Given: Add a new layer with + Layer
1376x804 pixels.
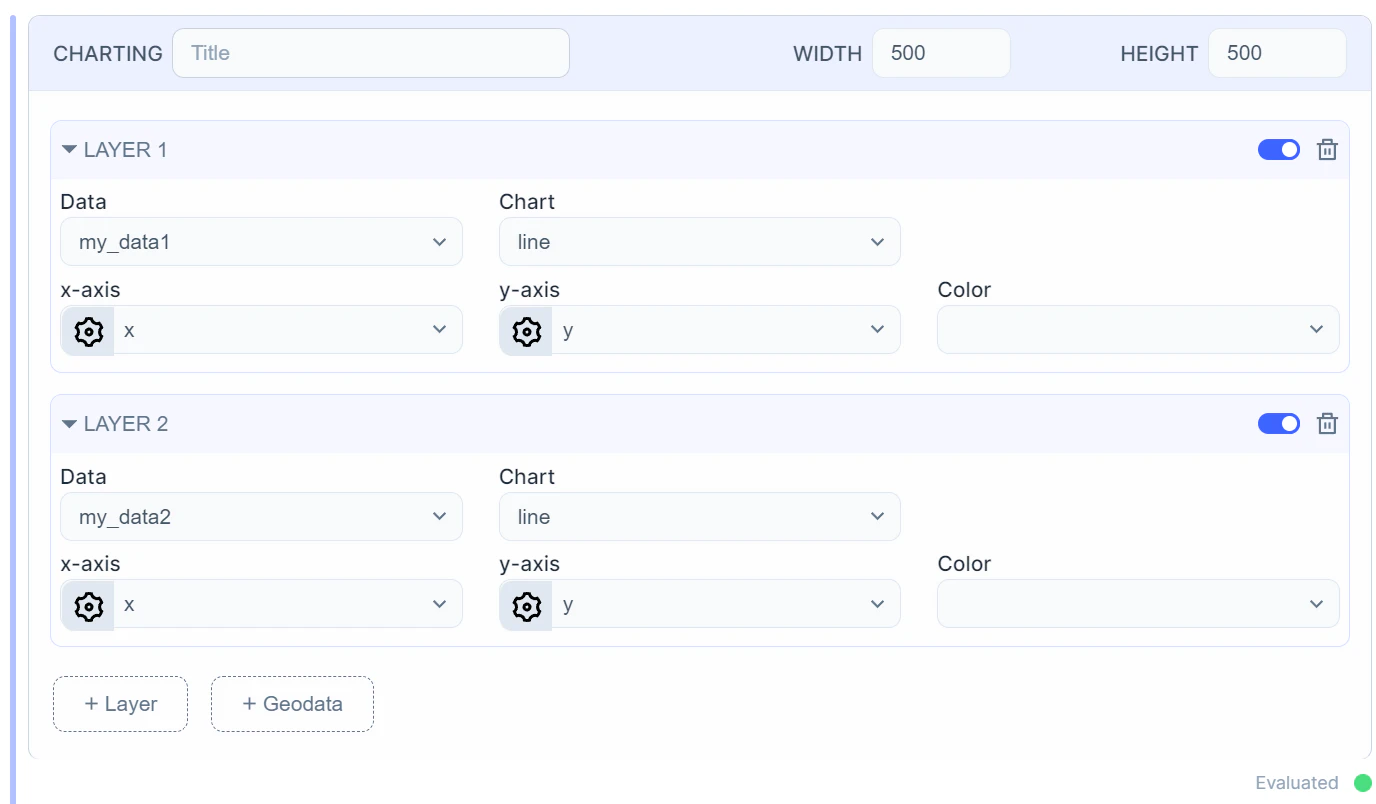Looking at the screenshot, I should point(120,704).
